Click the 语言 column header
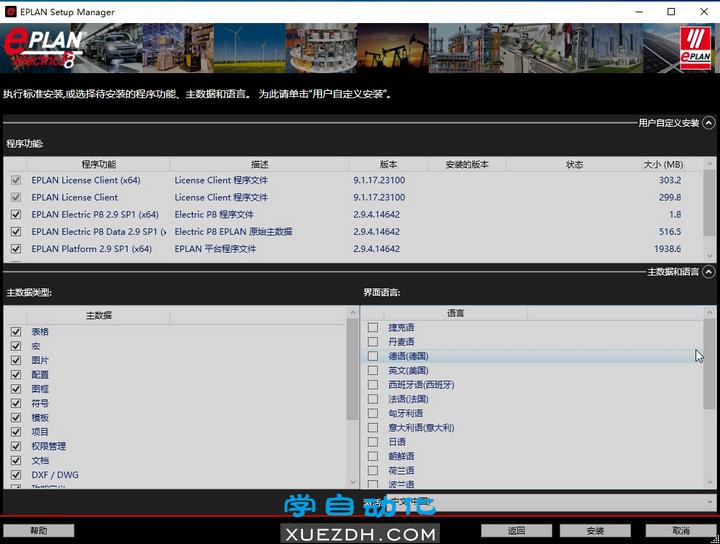This screenshot has width=720, height=544. coord(456,313)
